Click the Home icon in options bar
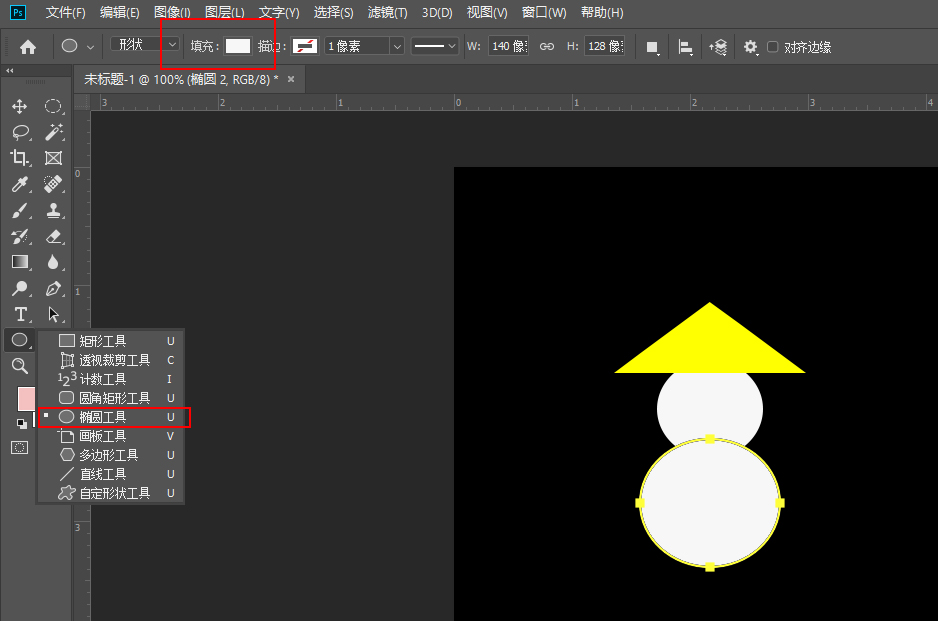938x621 pixels. point(28,46)
